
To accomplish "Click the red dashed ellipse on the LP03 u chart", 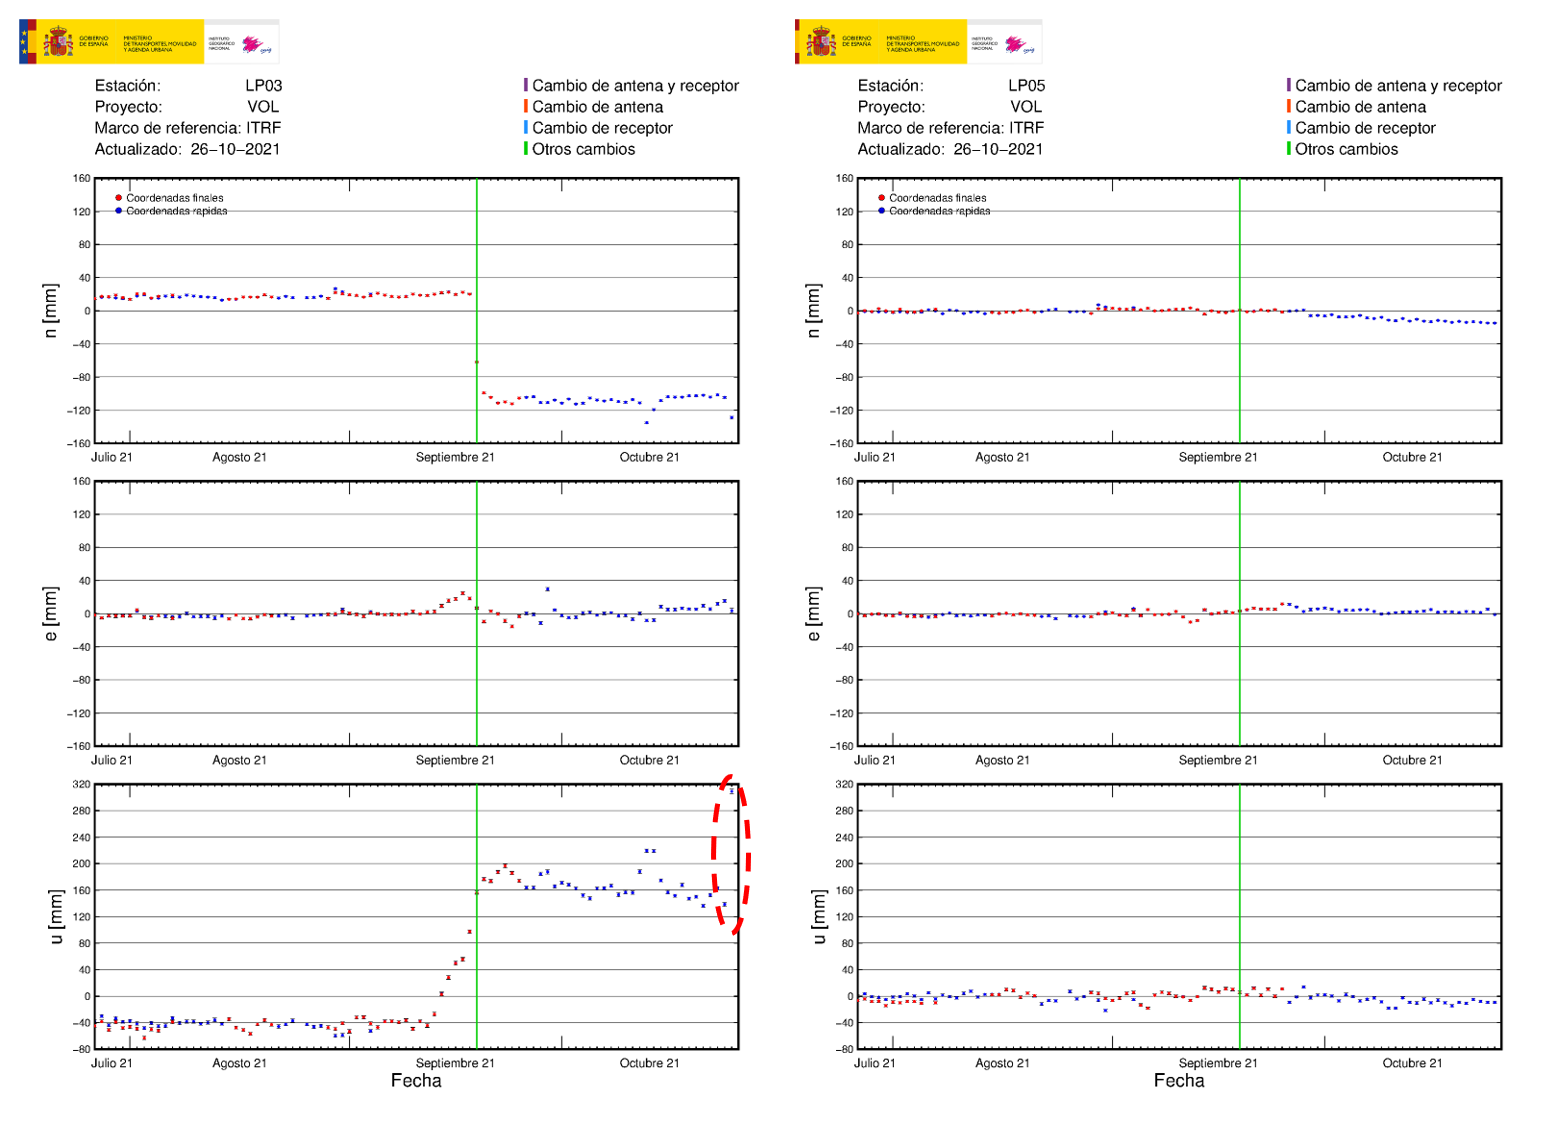I will (747, 855).
